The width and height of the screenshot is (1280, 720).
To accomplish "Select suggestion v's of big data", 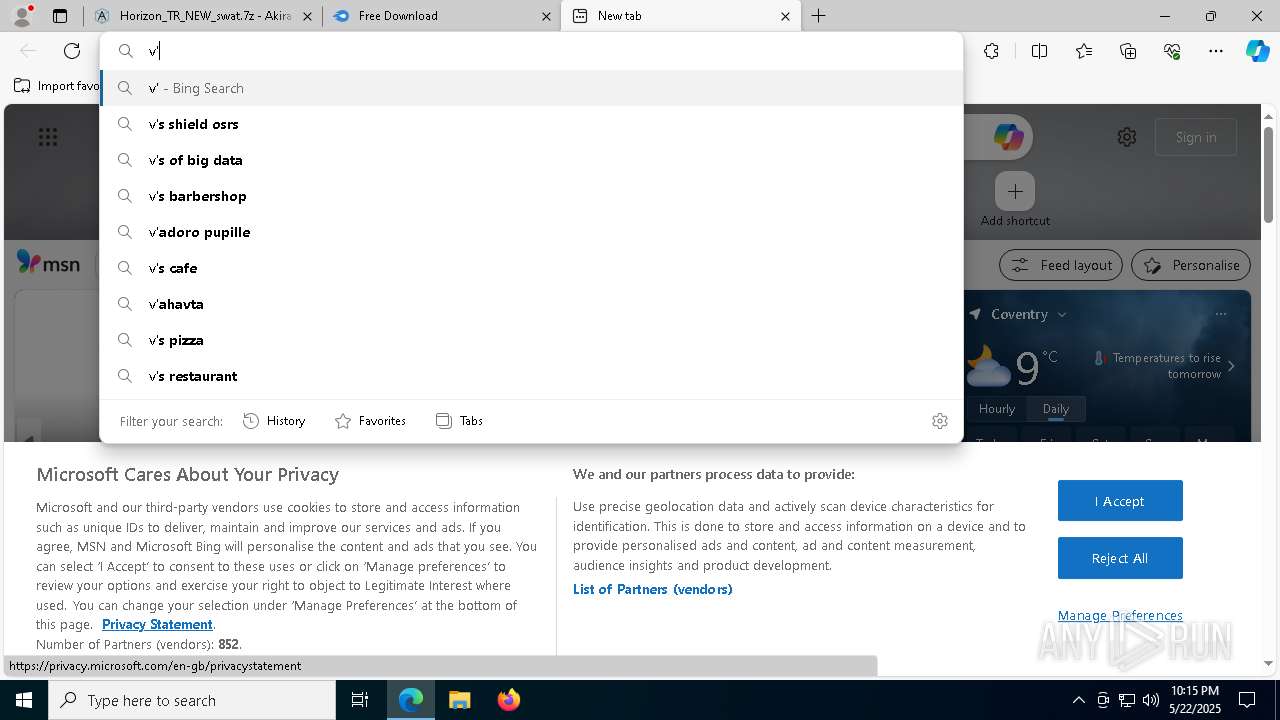I will (531, 160).
